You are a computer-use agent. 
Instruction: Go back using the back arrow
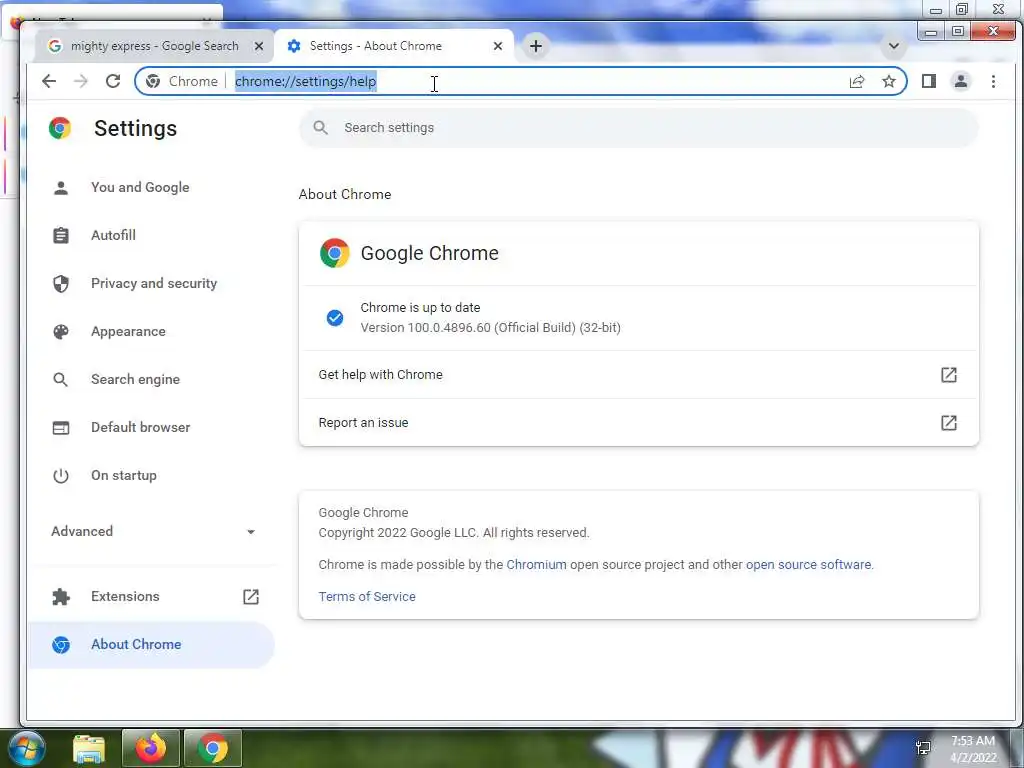coord(49,81)
